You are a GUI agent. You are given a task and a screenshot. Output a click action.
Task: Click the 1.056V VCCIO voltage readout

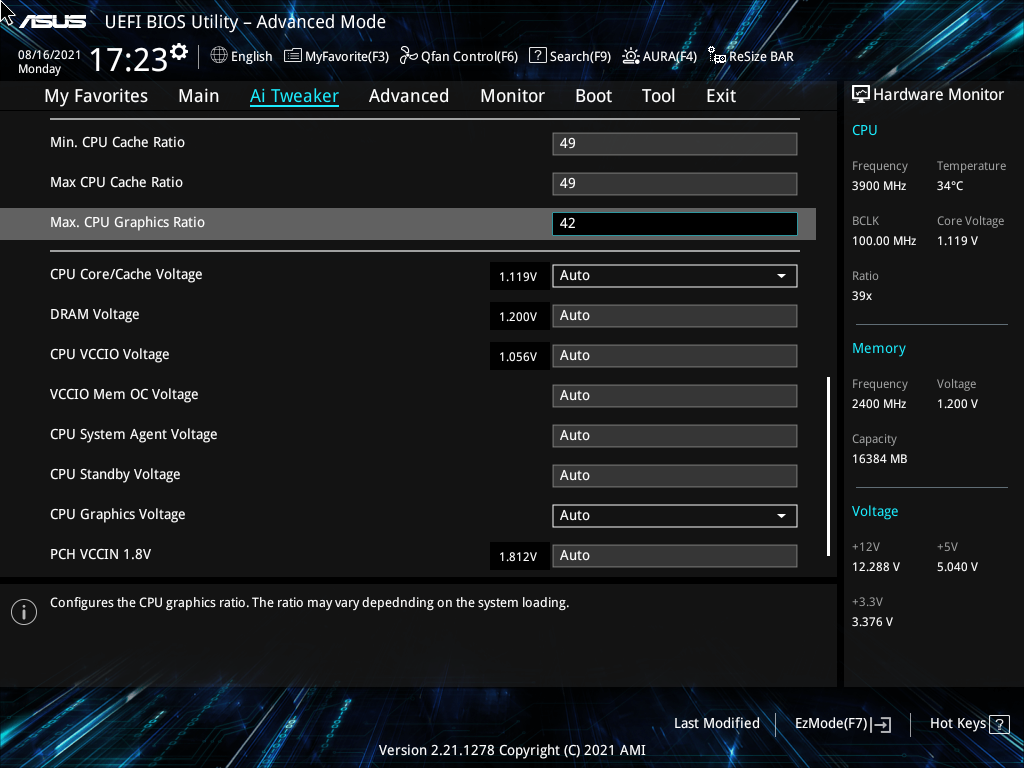point(518,357)
